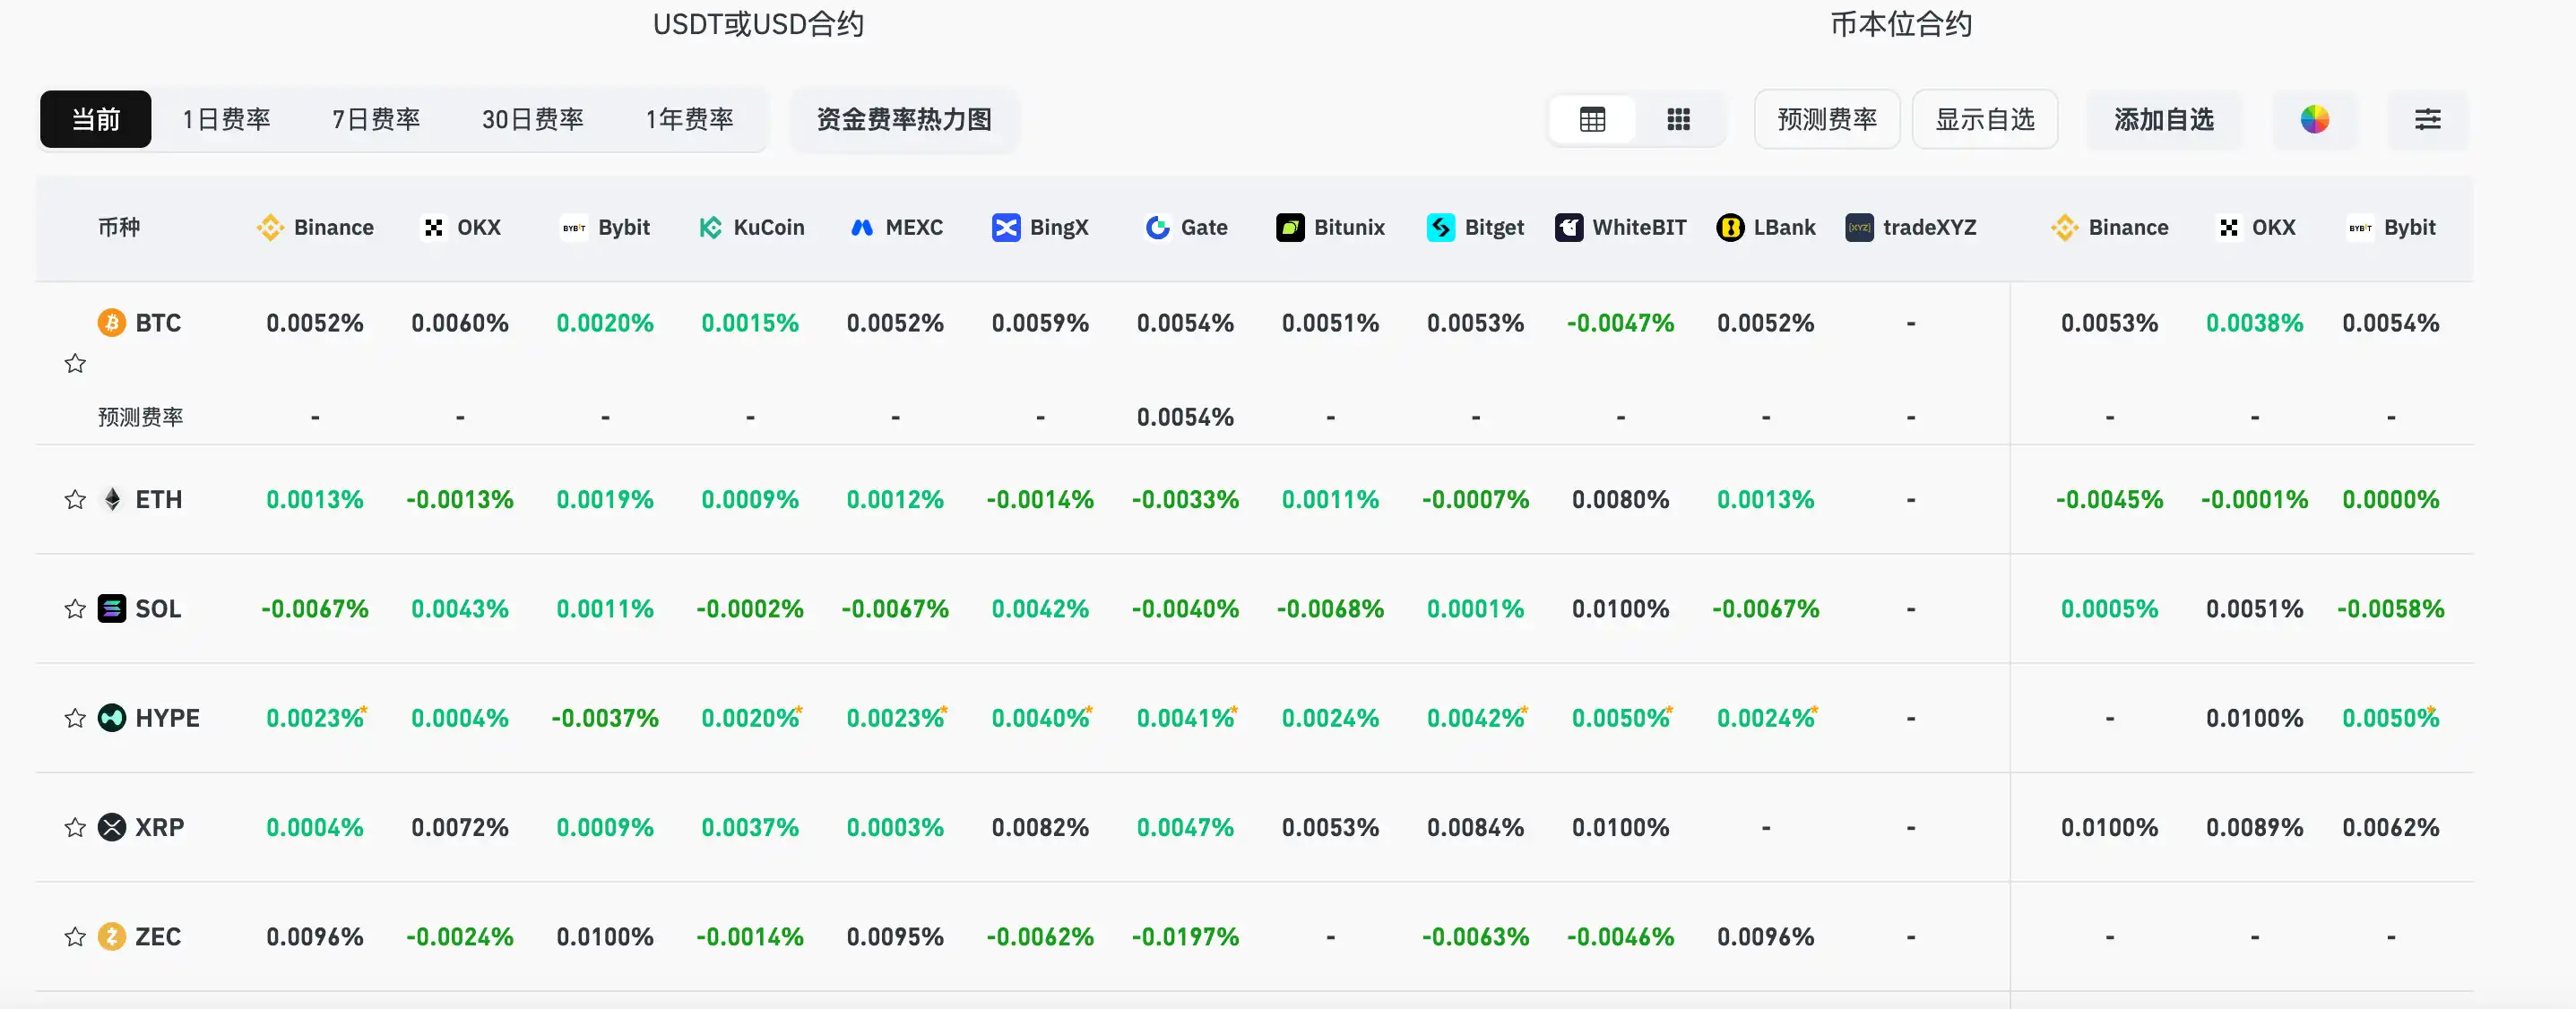Click 显示自选 show favorites button

(1985, 120)
